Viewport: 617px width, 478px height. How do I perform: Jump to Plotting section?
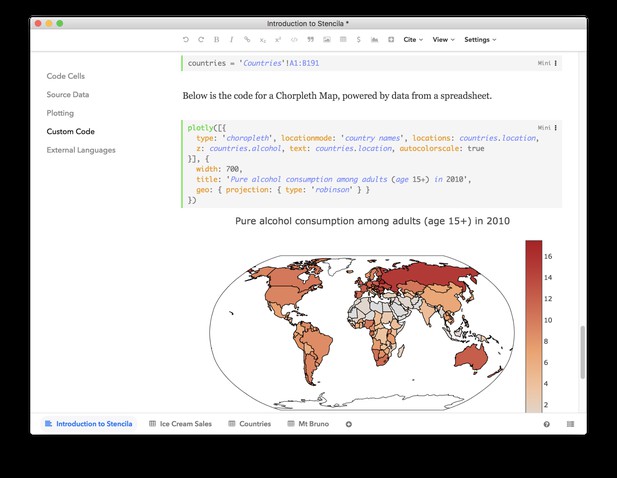click(60, 113)
